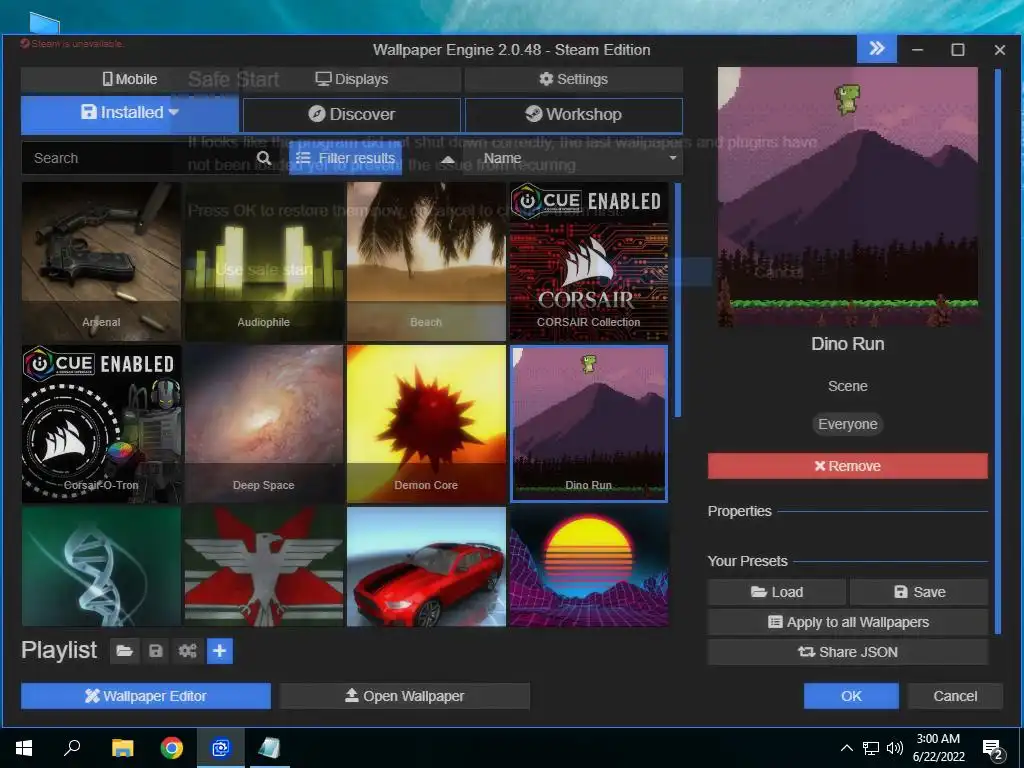
Task: Switch to the Installed tab
Action: pos(130,113)
